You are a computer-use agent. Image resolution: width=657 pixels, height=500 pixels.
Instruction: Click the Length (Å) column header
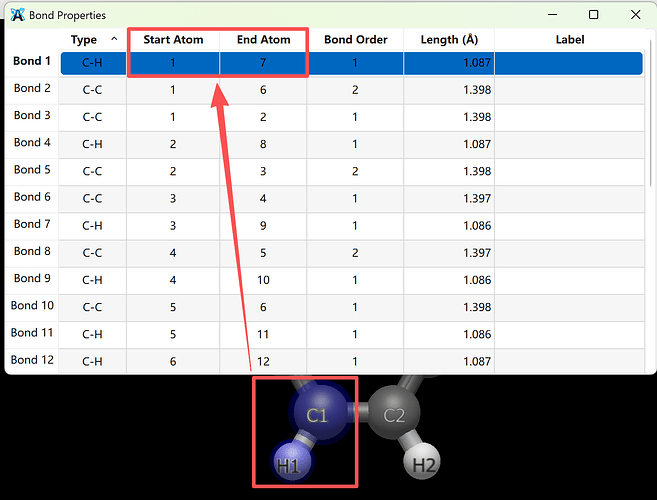[x=449, y=40]
